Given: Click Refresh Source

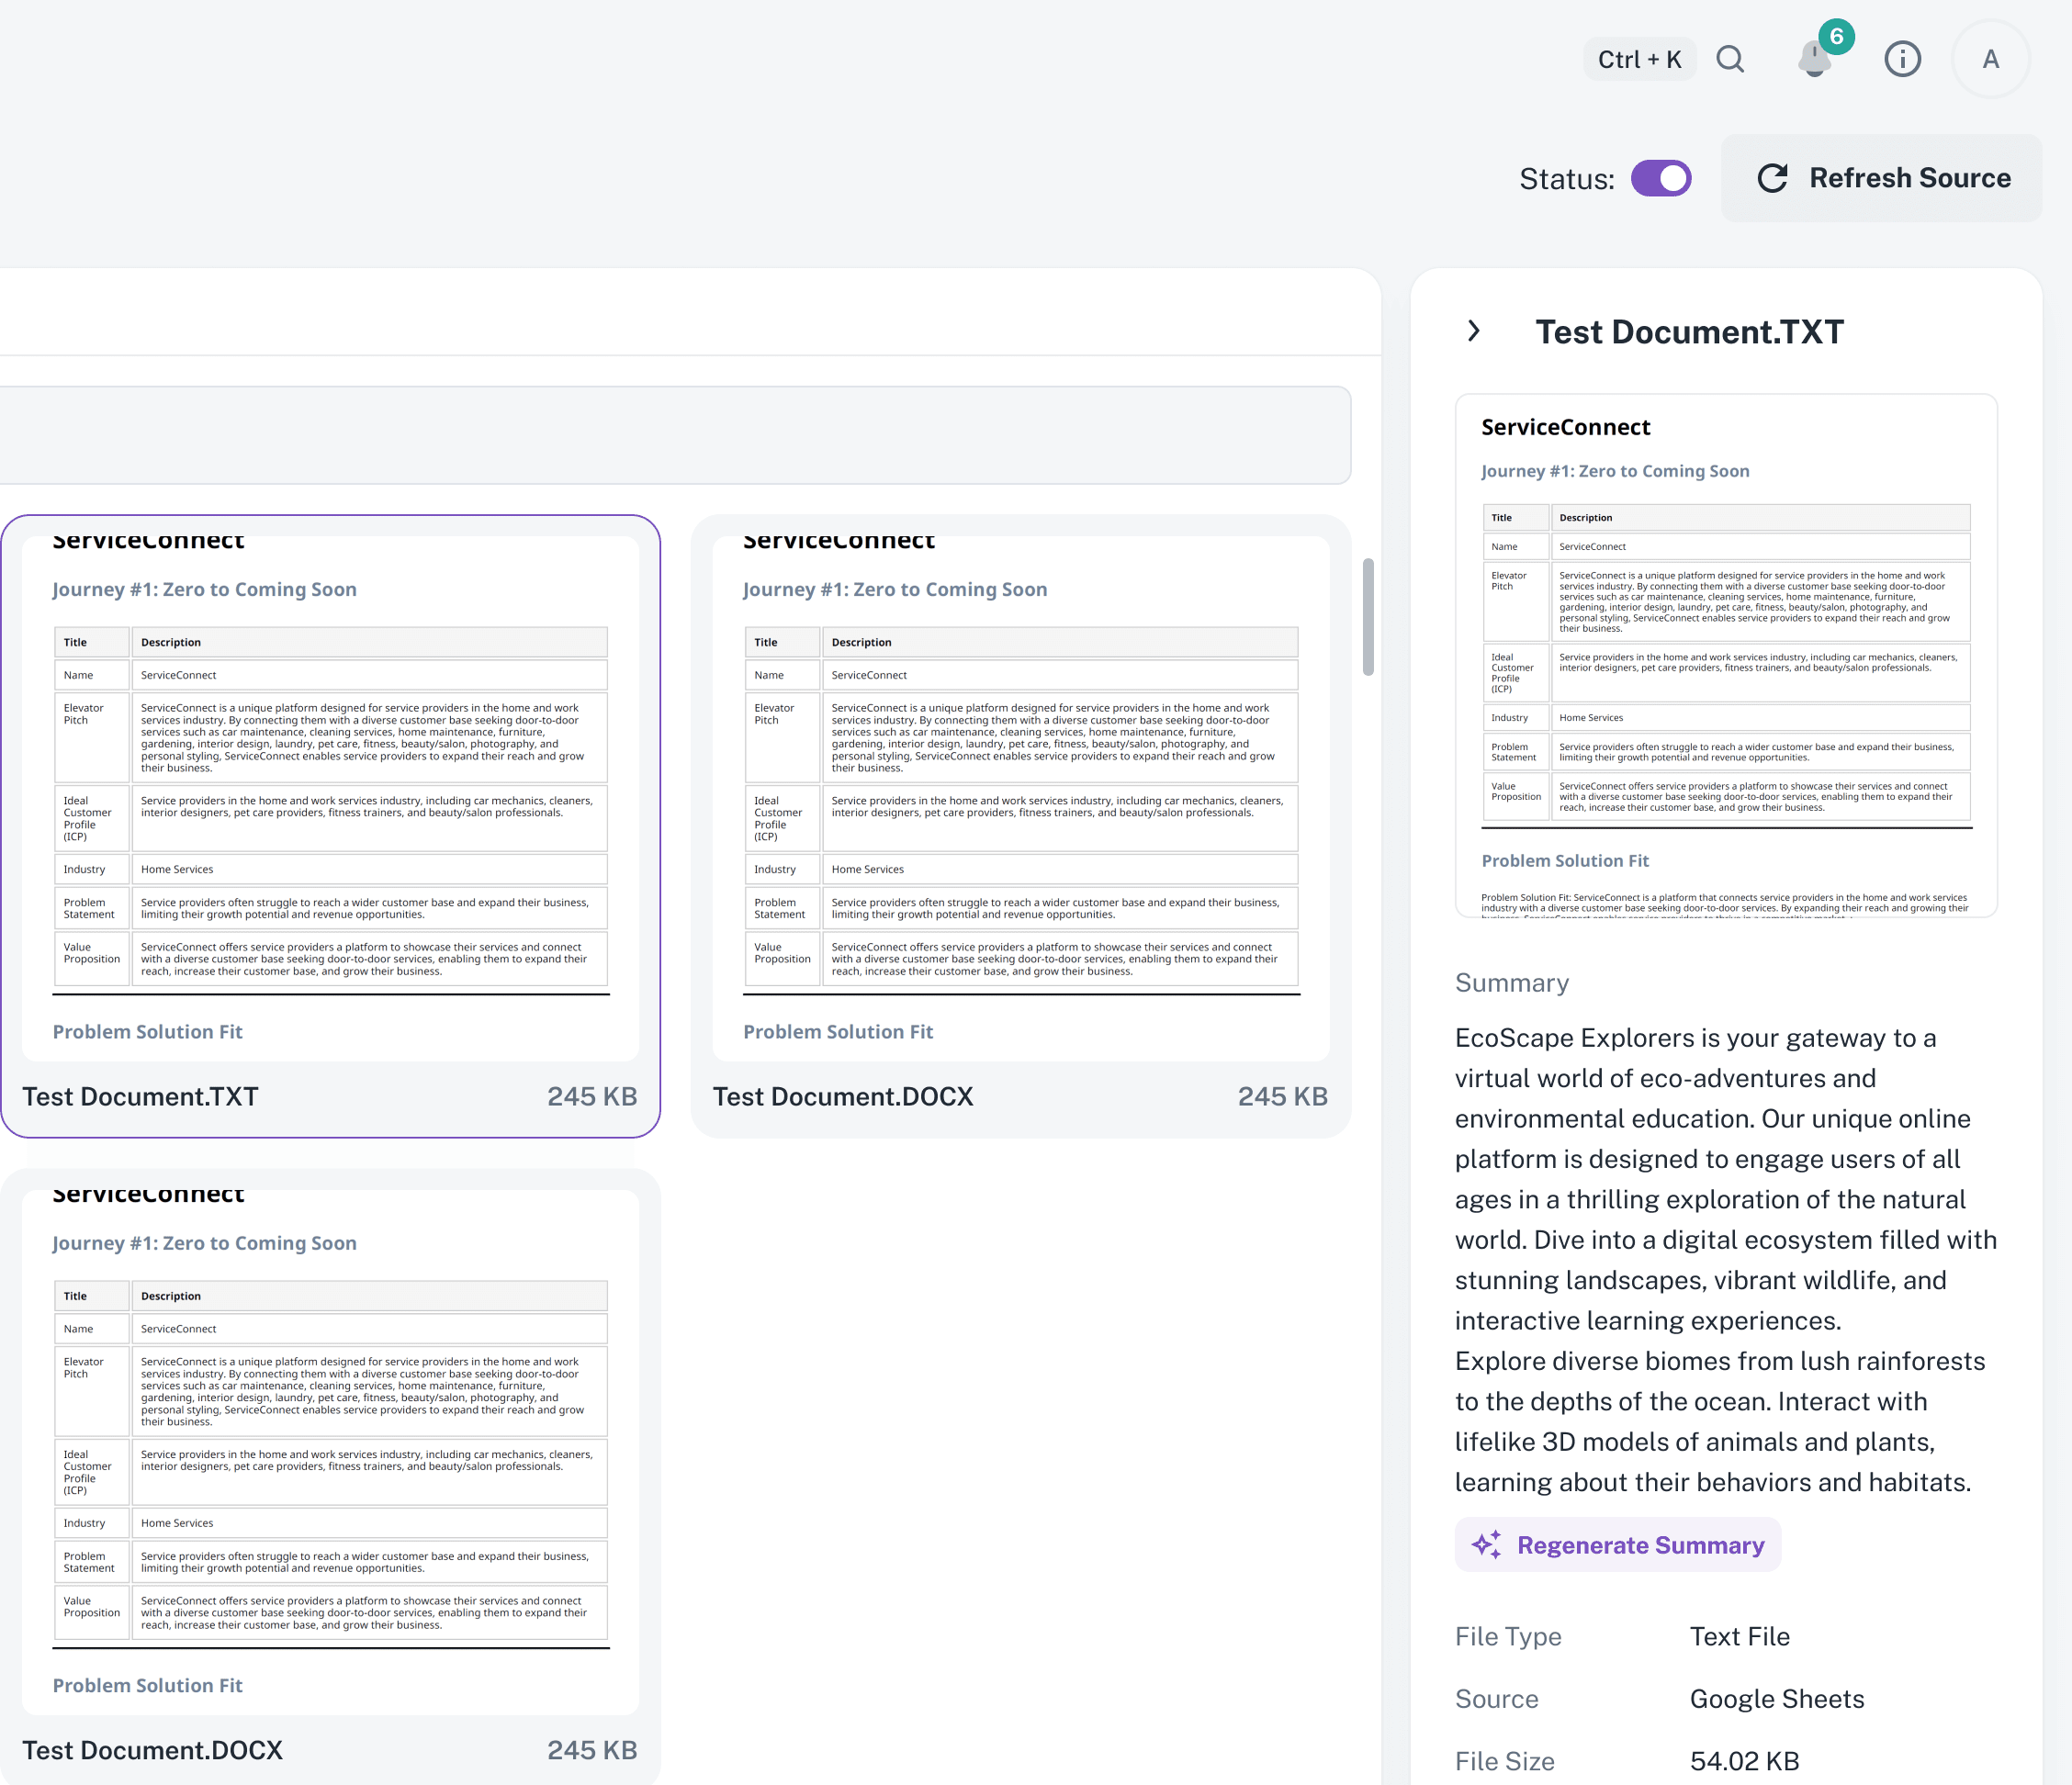Looking at the screenshot, I should [1909, 178].
